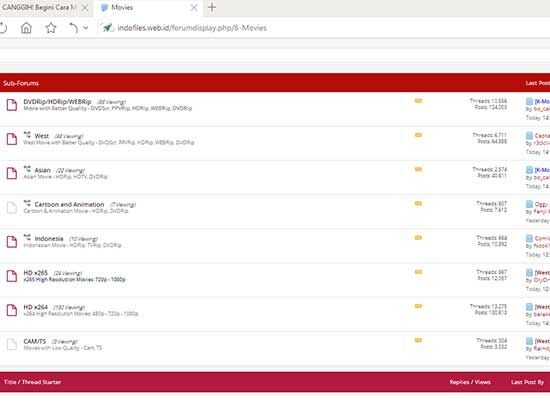
Task: Sort threads by Replies / Views
Action: coord(470,382)
